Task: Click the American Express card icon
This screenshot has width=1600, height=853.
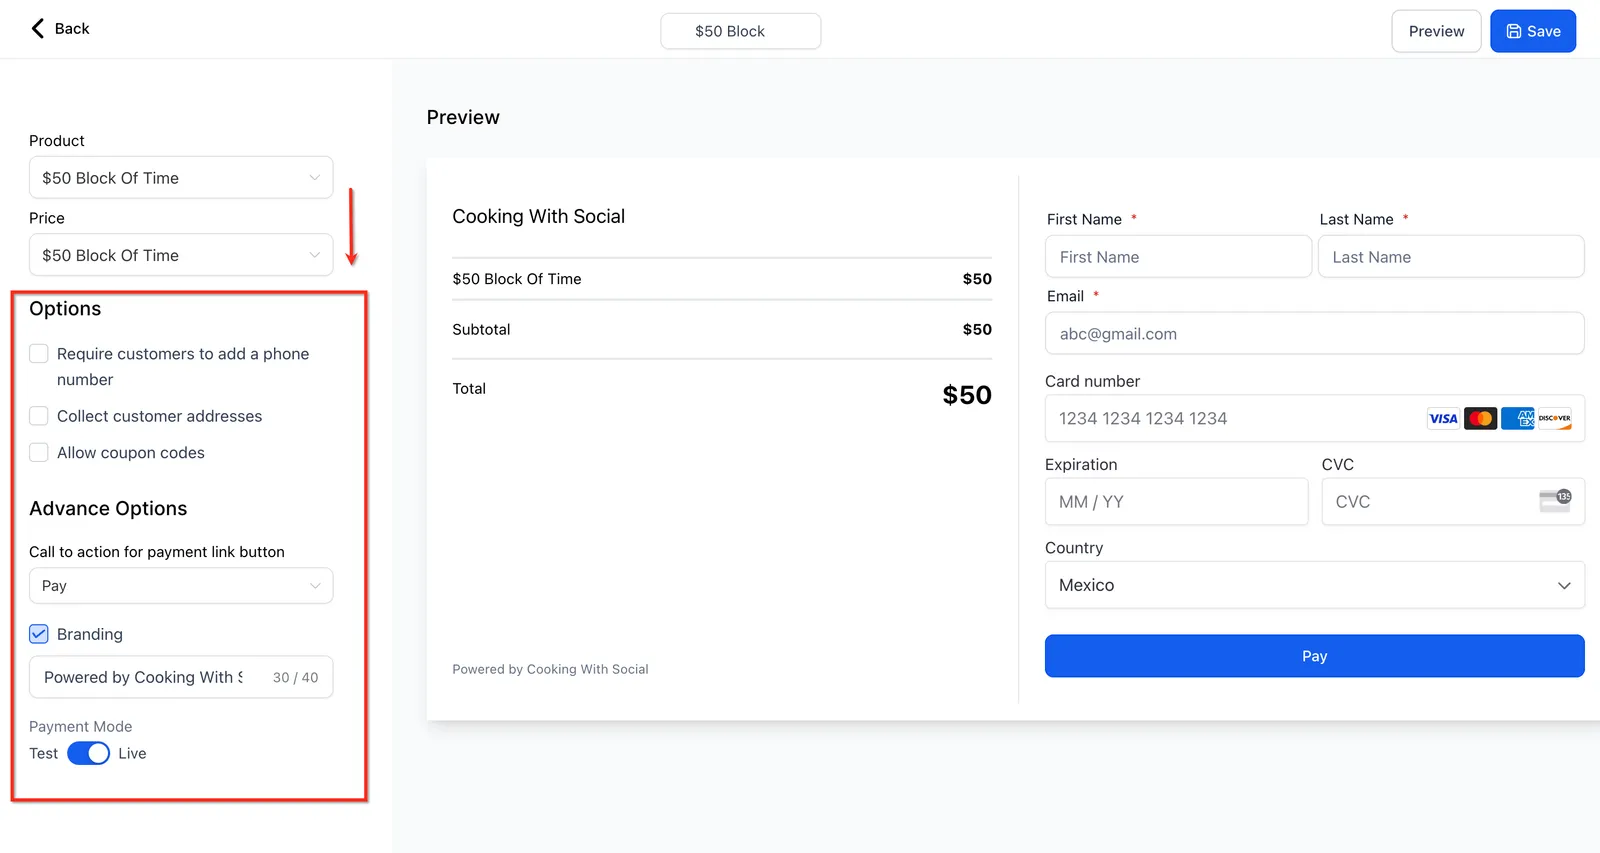Action: (x=1518, y=419)
